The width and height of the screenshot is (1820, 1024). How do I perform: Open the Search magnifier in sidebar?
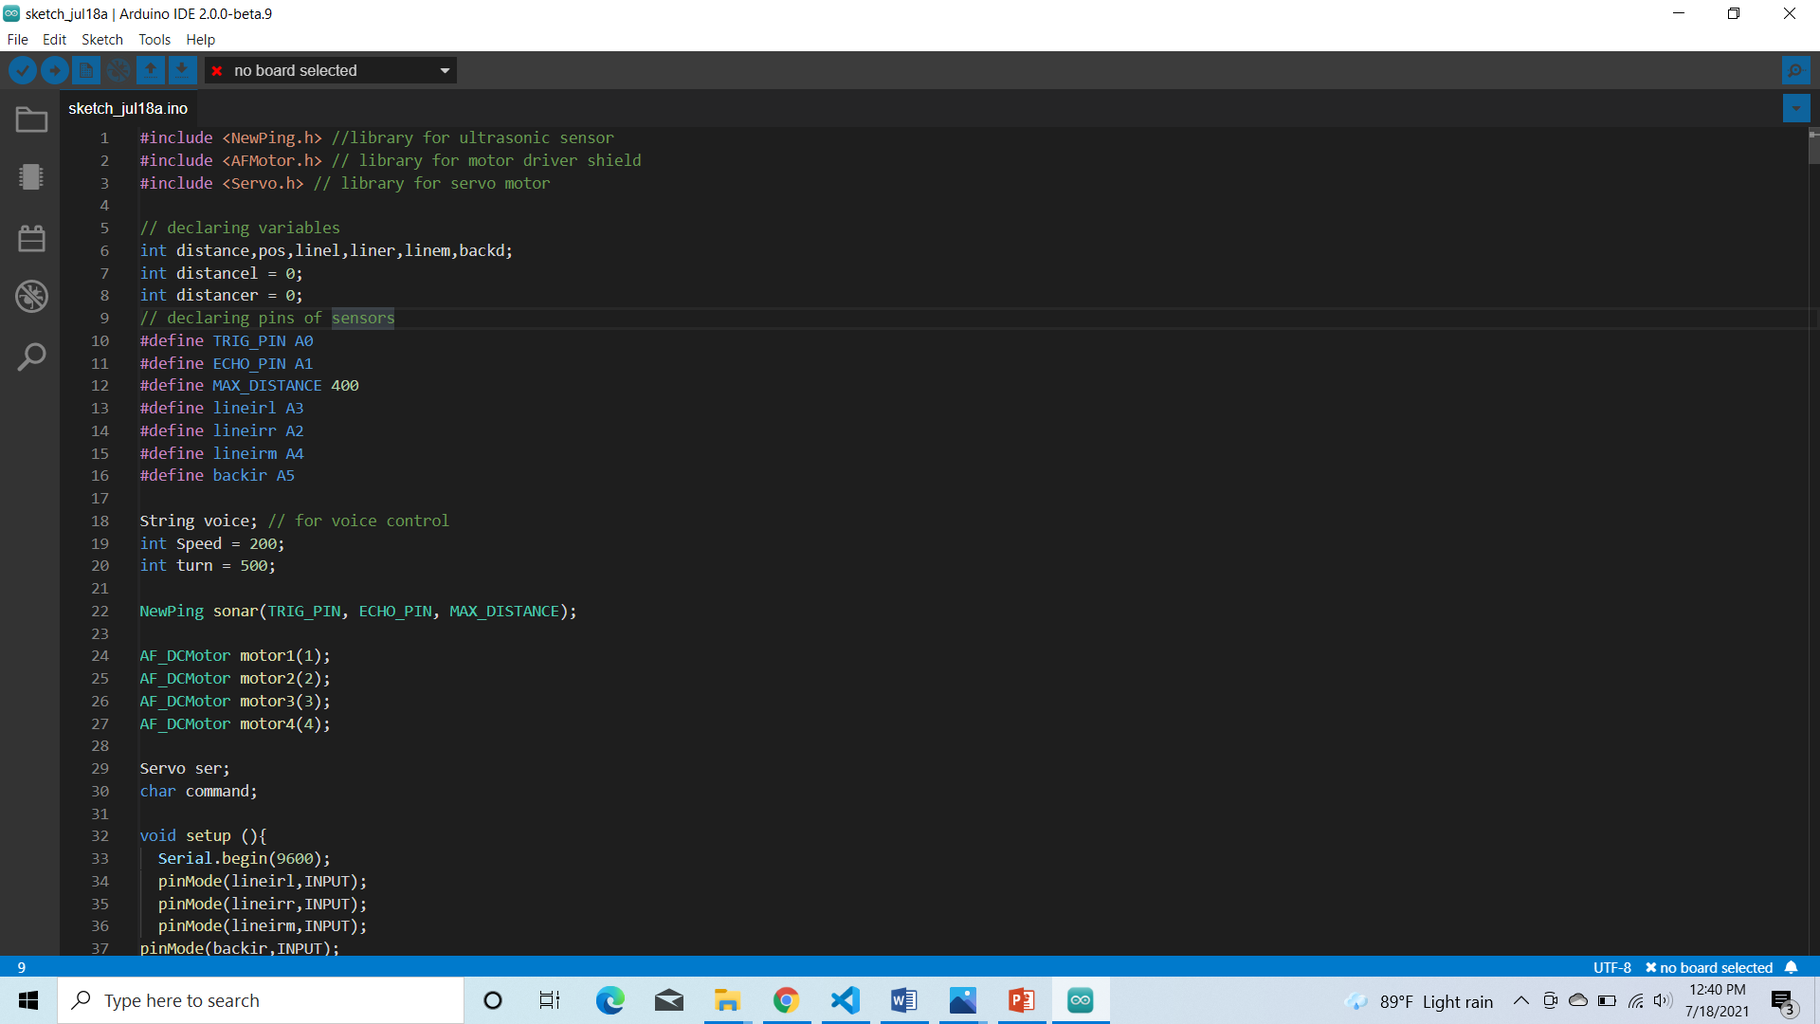tap(32, 356)
